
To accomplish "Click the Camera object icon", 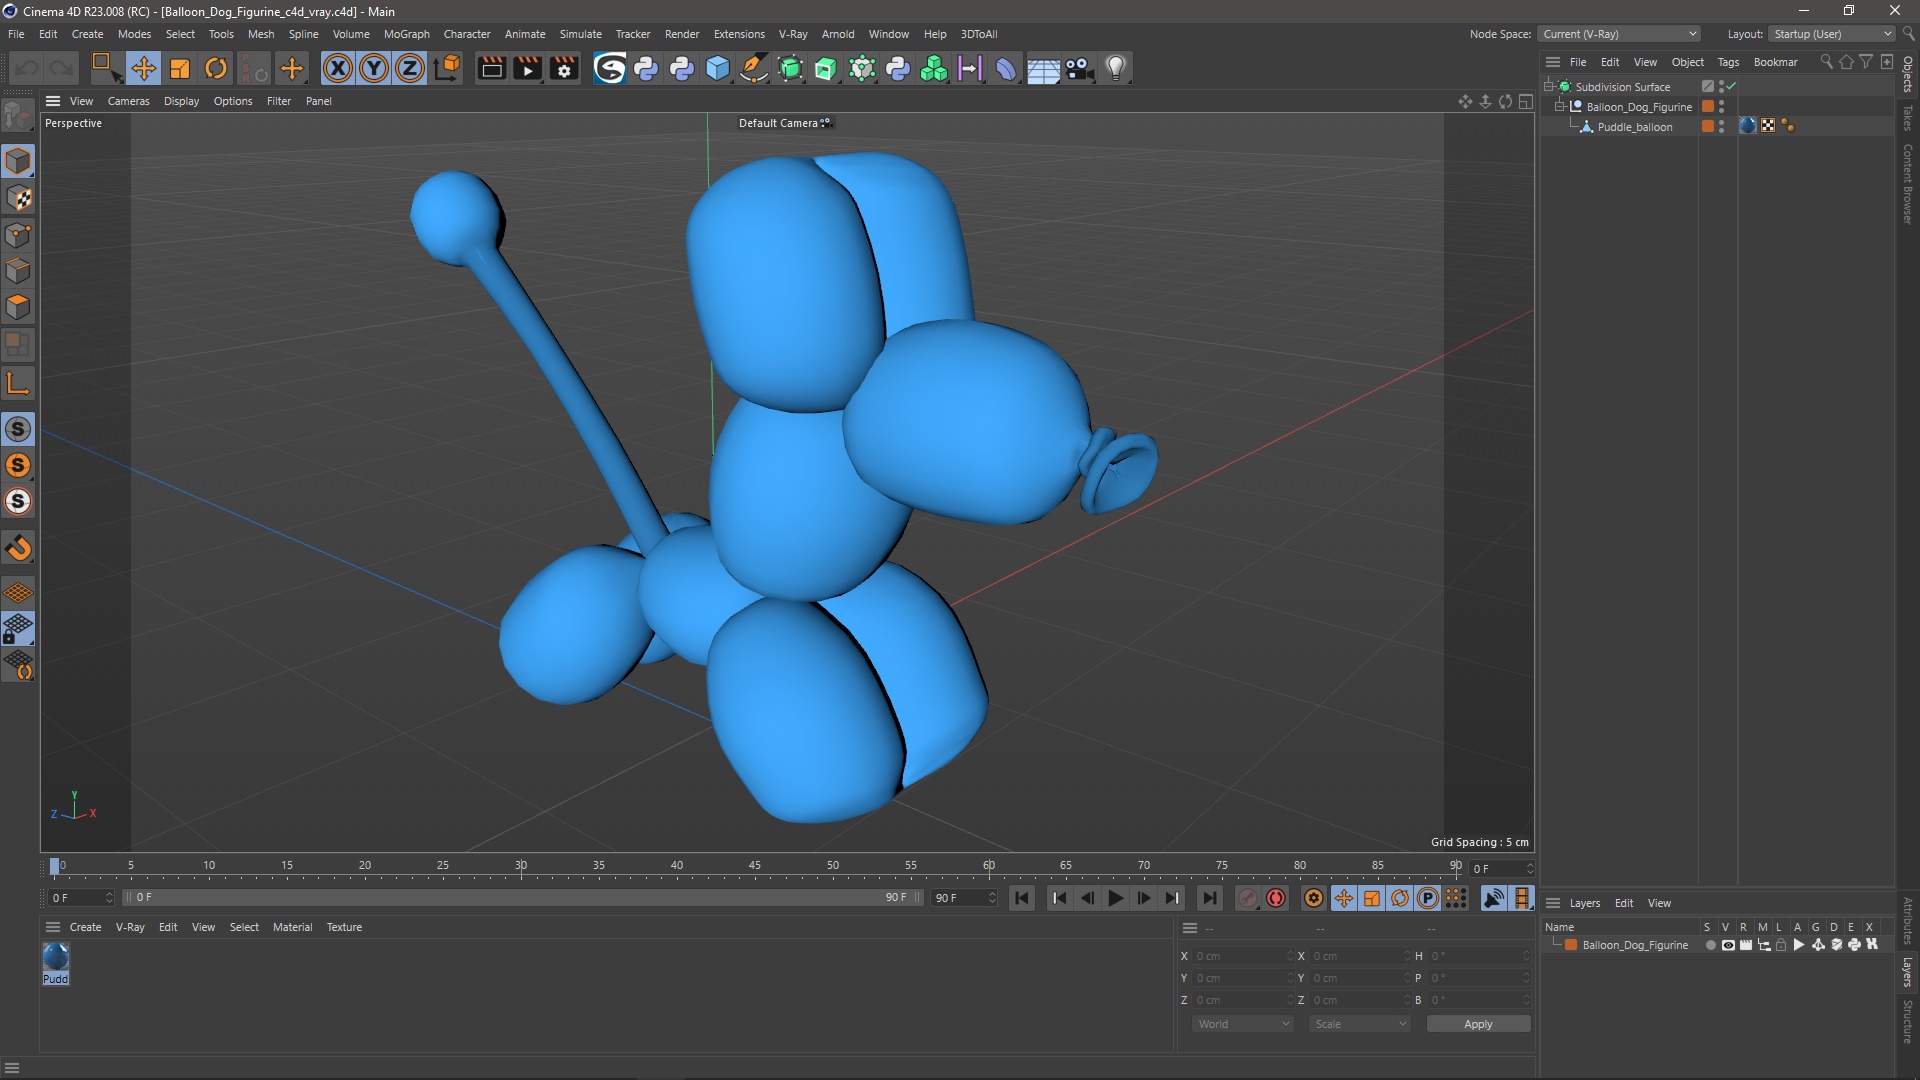I will coord(1079,68).
